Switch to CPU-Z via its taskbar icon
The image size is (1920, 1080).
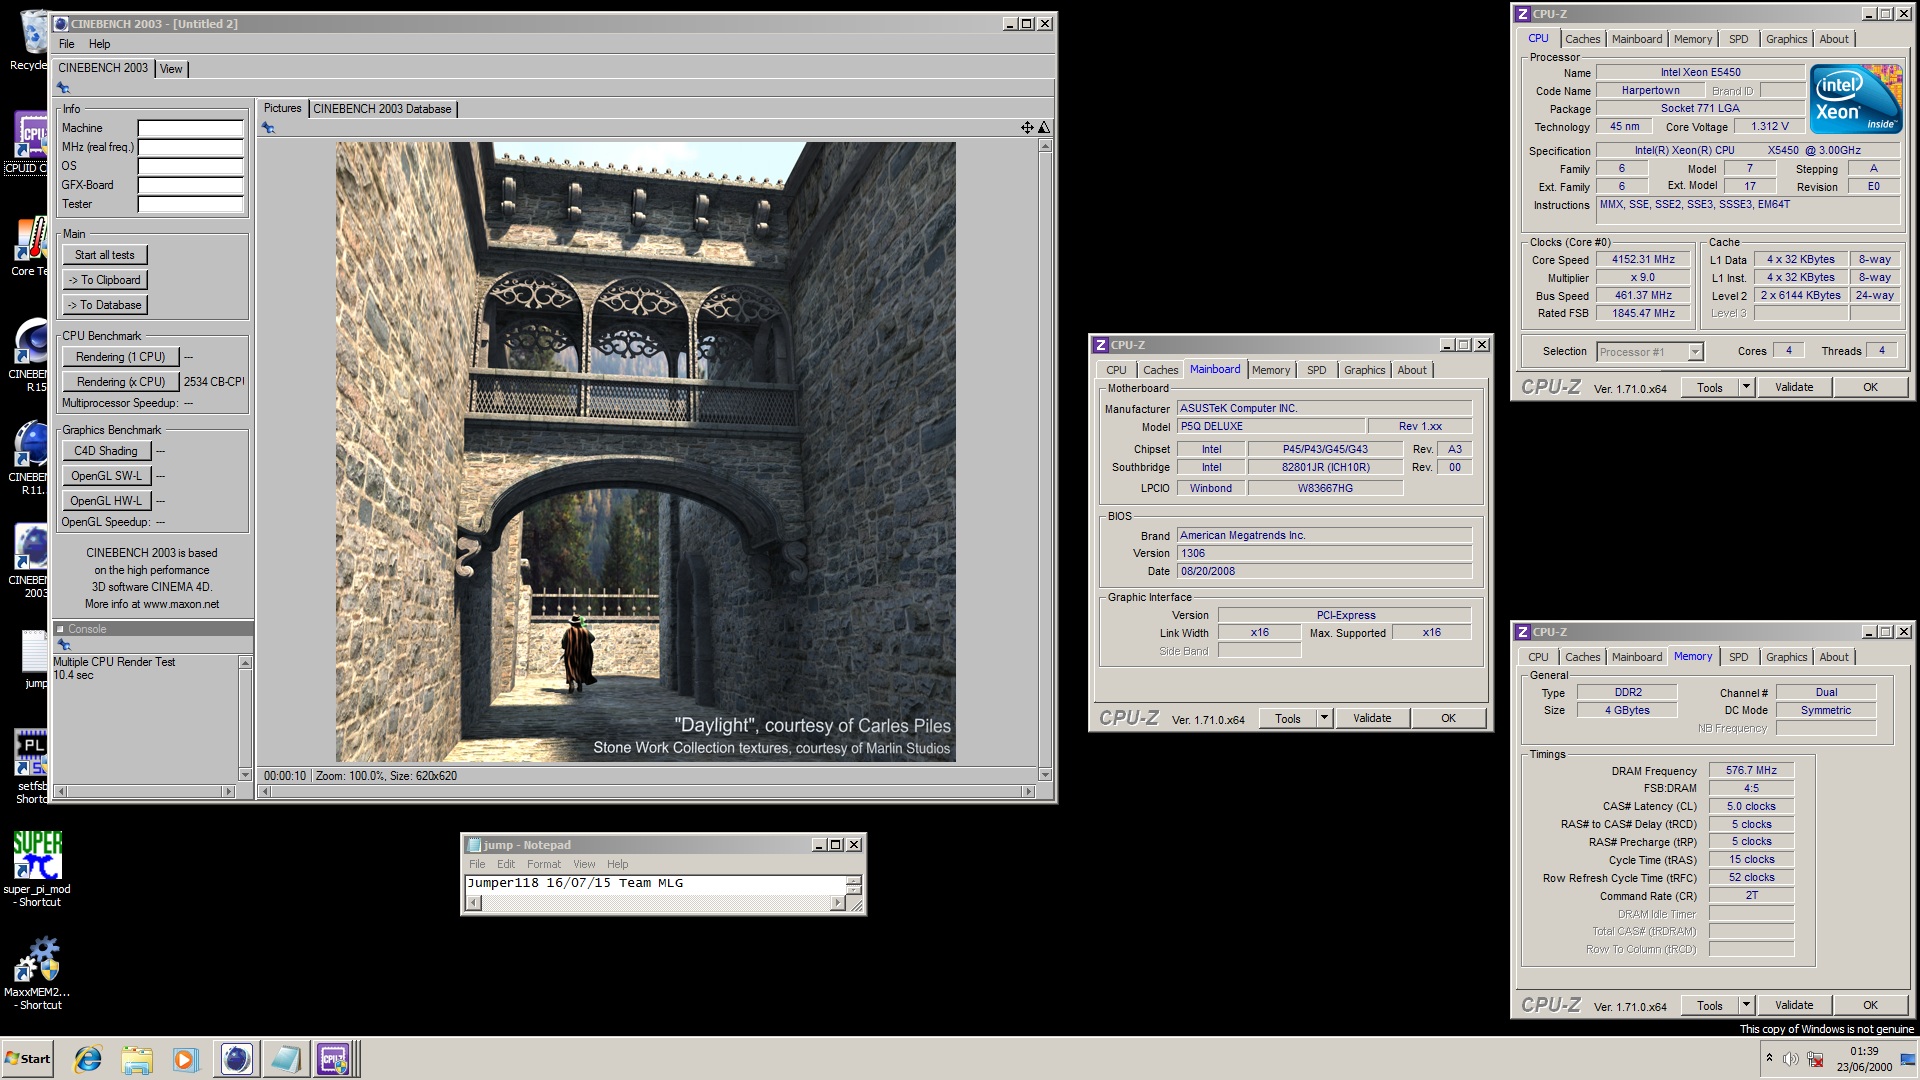coord(334,1059)
